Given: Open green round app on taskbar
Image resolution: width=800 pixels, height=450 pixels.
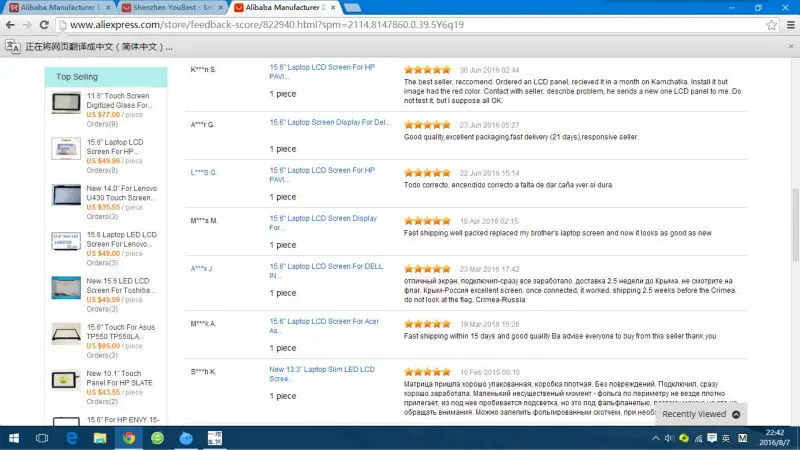Looking at the screenshot, I should pyautogui.click(x=157, y=438).
